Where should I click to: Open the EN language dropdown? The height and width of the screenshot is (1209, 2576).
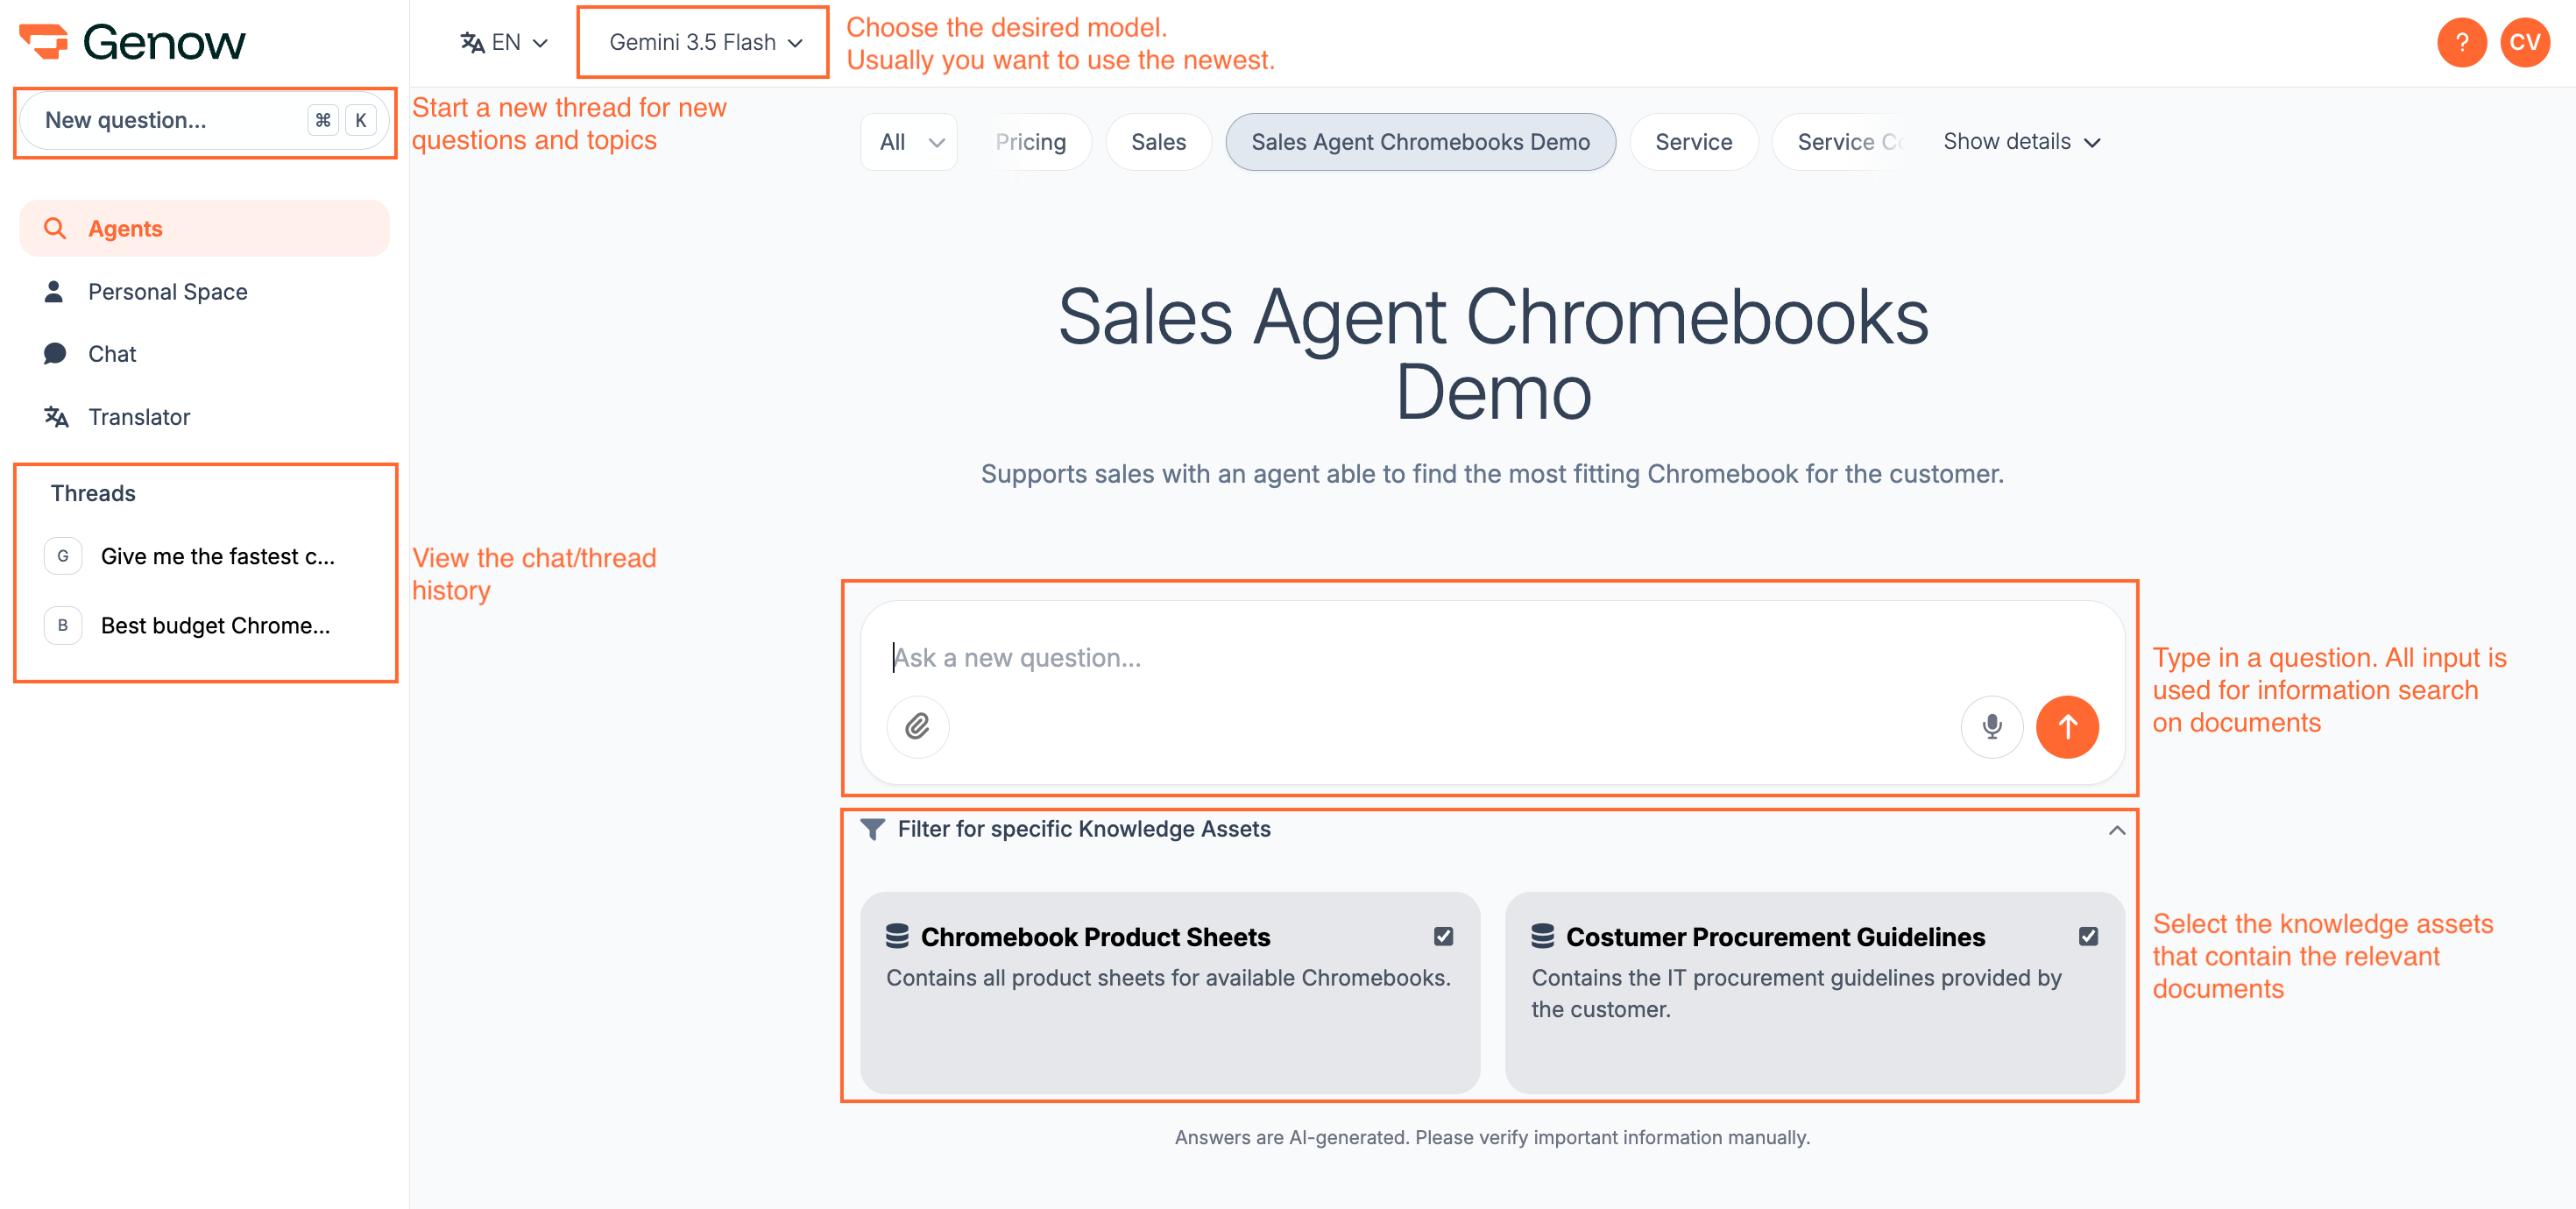click(504, 42)
